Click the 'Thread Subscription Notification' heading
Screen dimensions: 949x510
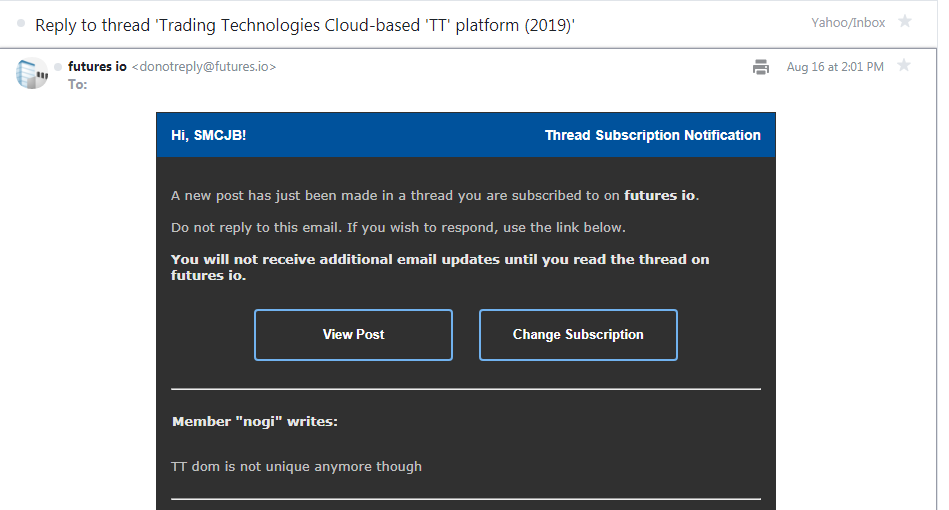click(x=652, y=135)
